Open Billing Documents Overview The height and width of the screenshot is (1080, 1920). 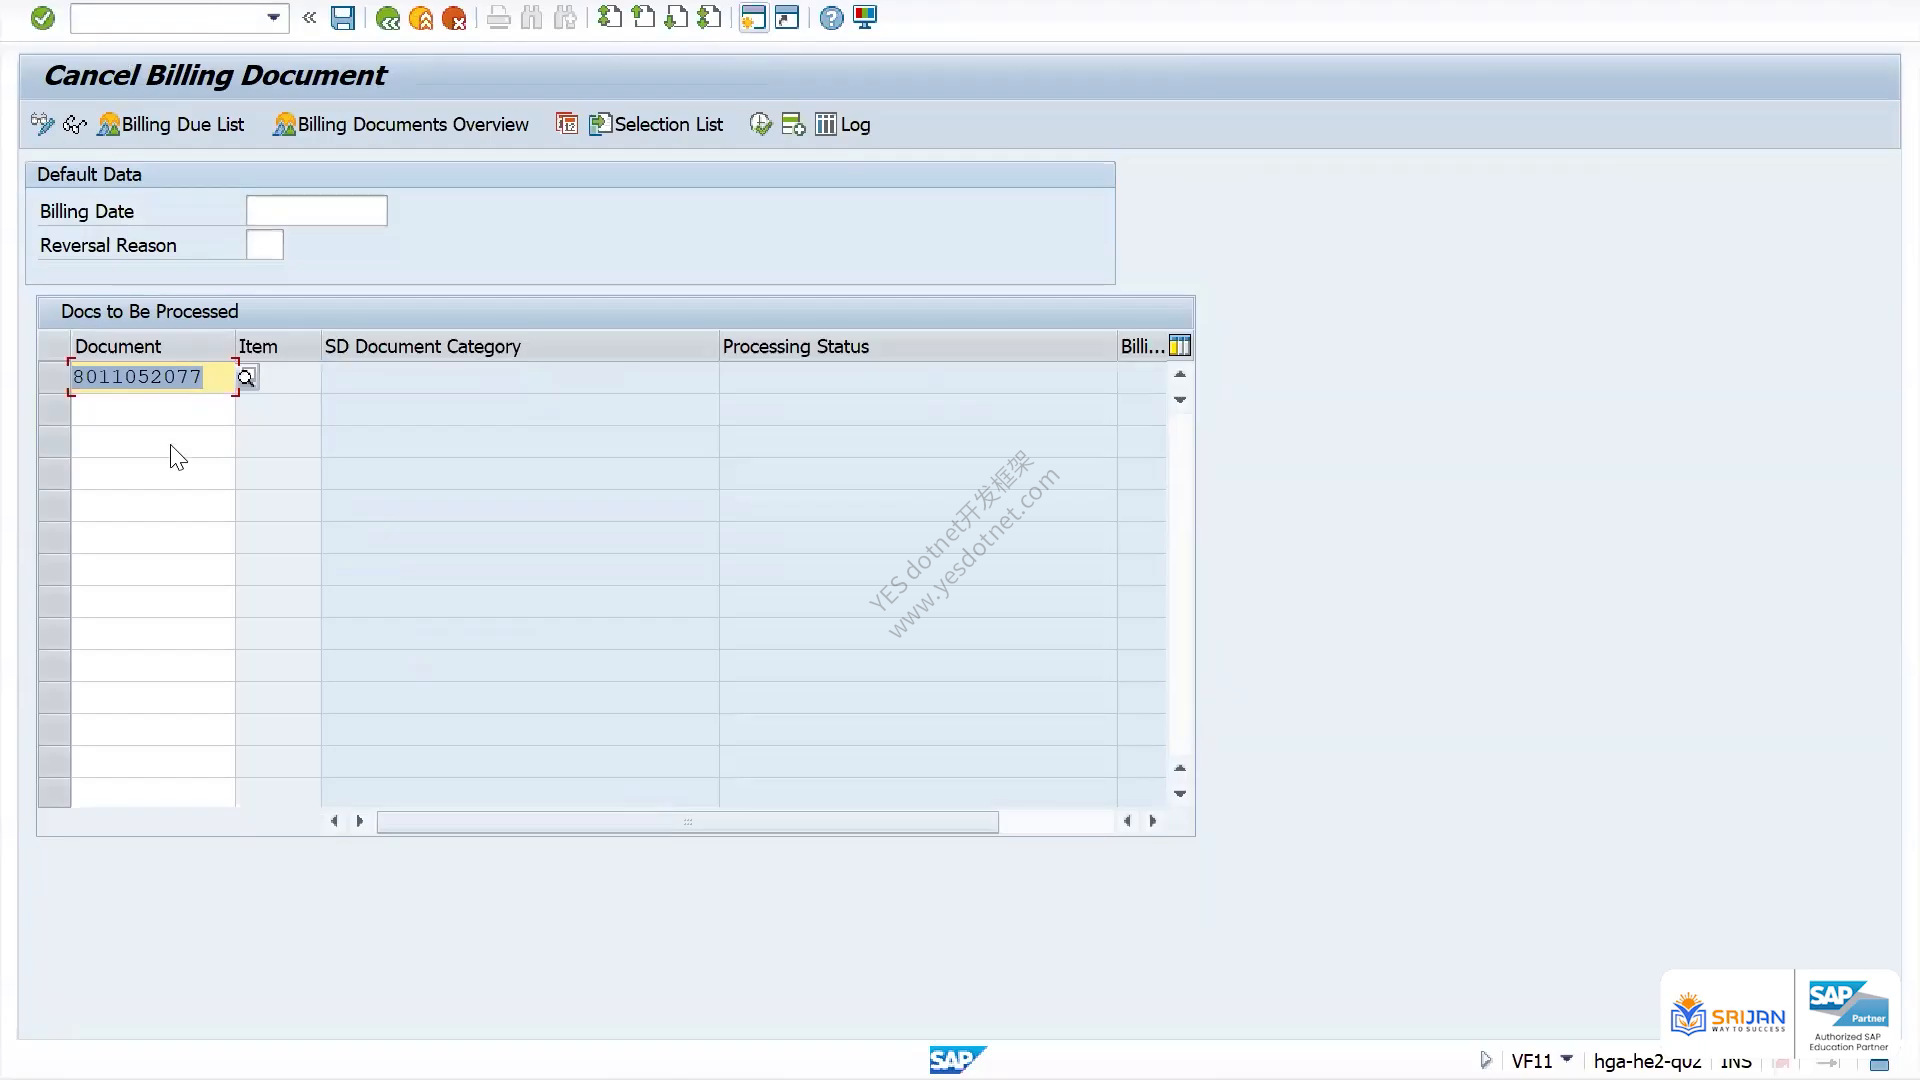tap(401, 124)
